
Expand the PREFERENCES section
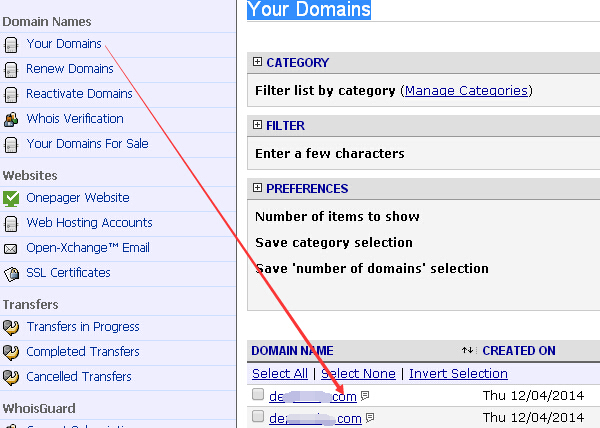pyautogui.click(x=258, y=188)
